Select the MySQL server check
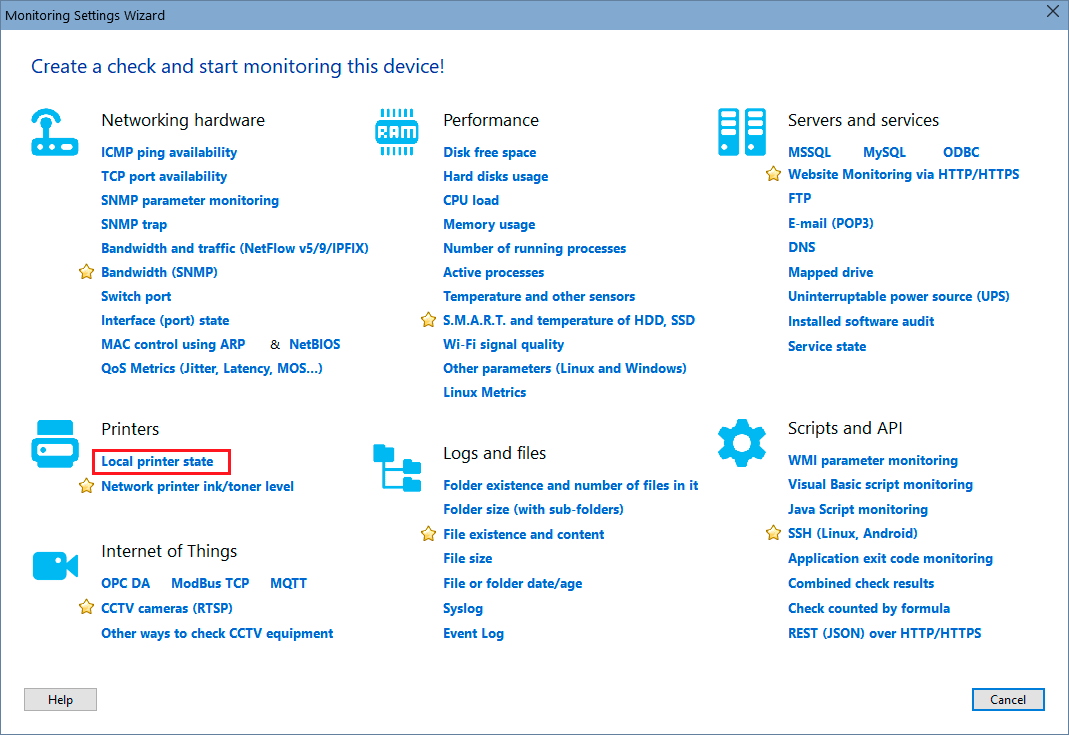 (884, 152)
